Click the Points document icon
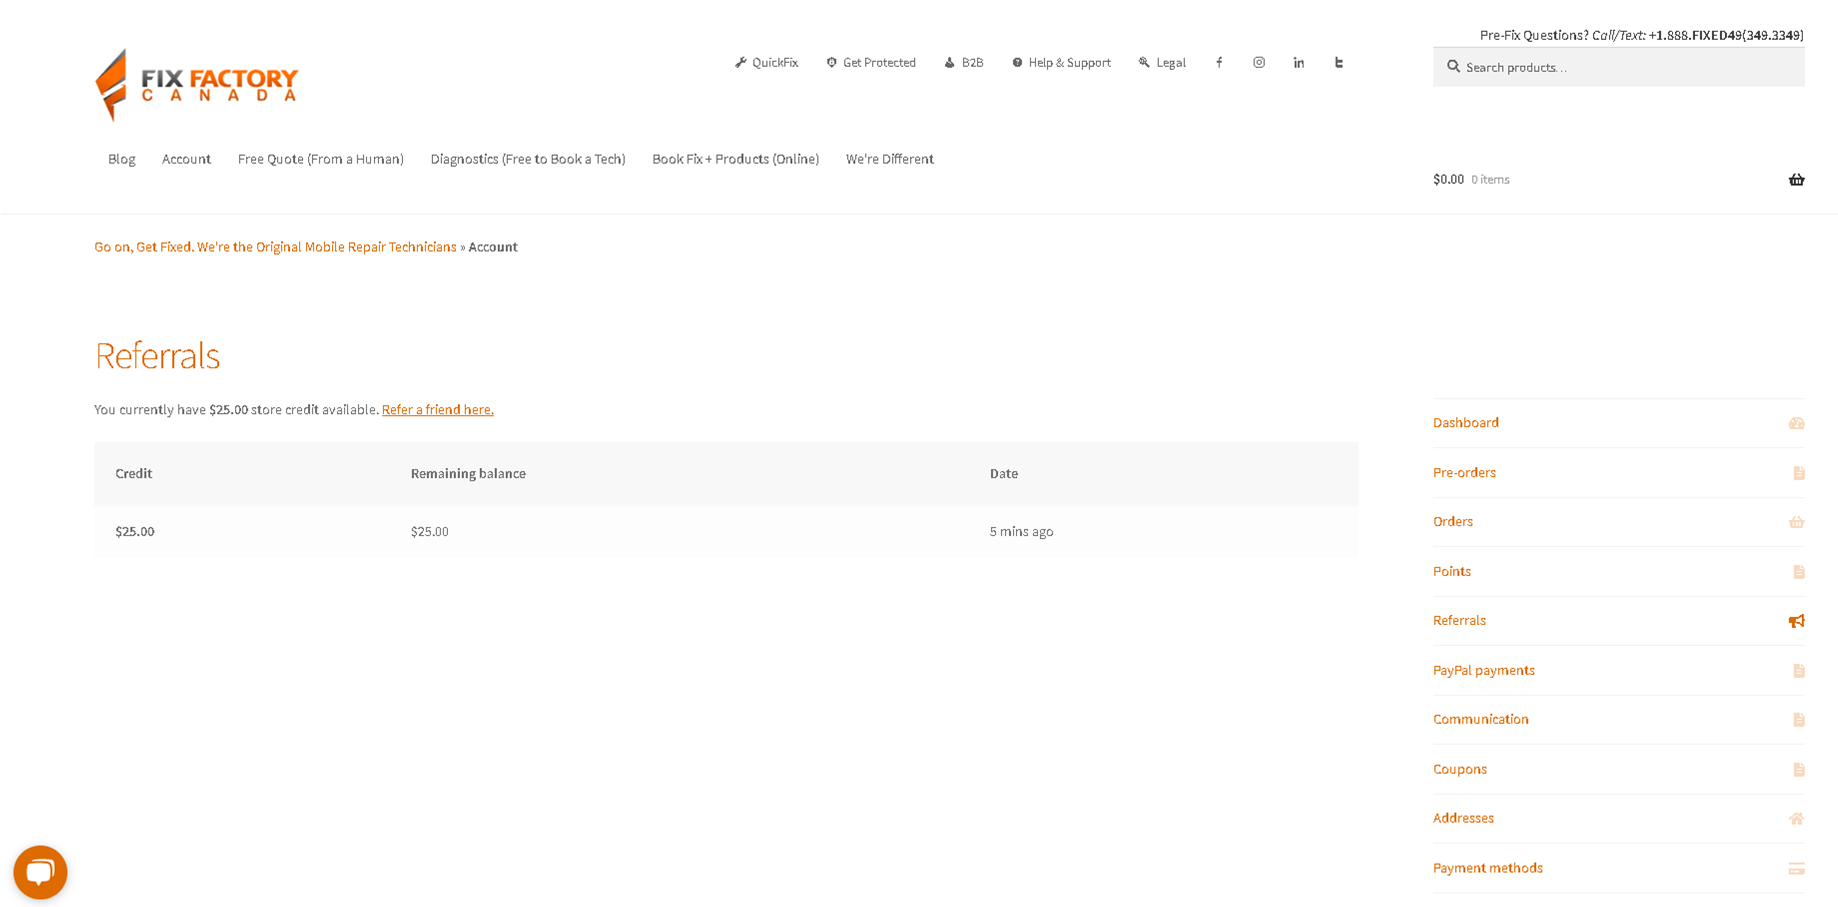The height and width of the screenshot is (907, 1838). tap(1798, 572)
